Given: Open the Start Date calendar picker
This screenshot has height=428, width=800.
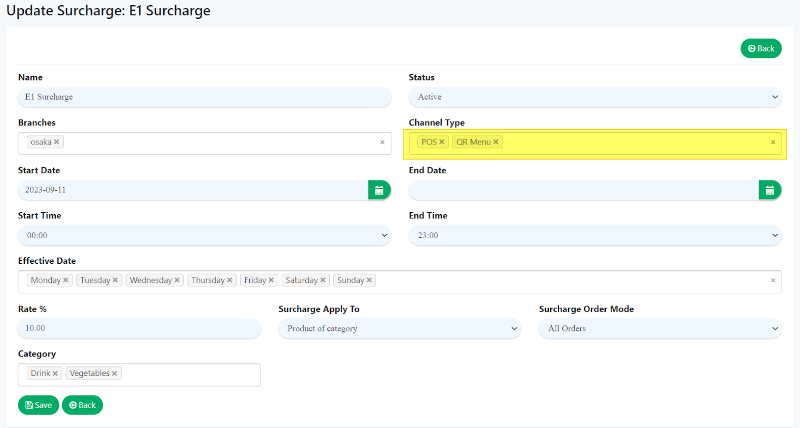Looking at the screenshot, I should click(x=379, y=190).
